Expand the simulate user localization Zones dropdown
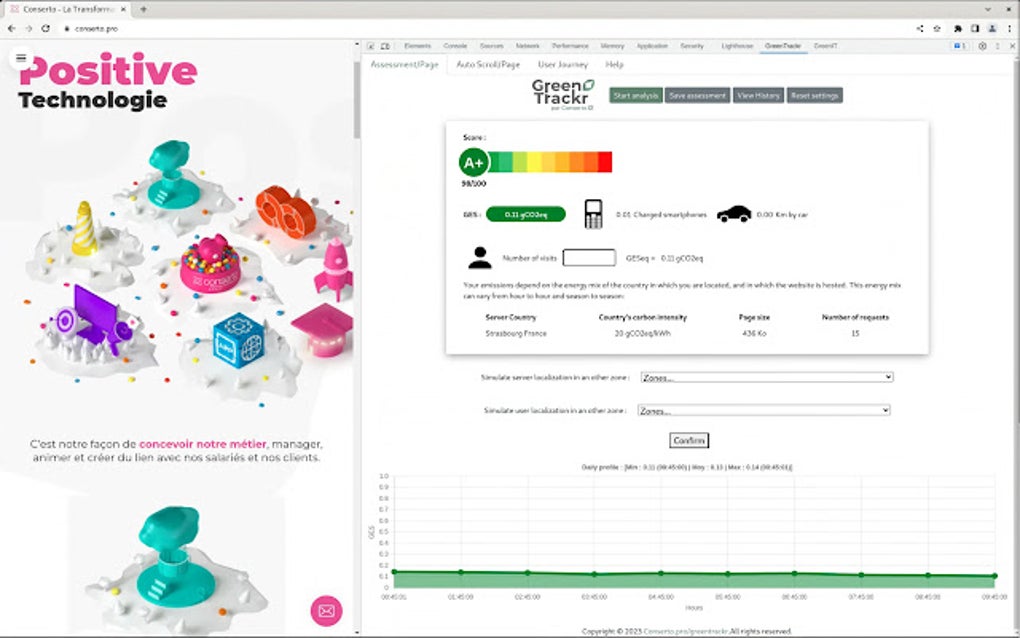Image resolution: width=1020 pixels, height=638 pixels. [x=764, y=410]
